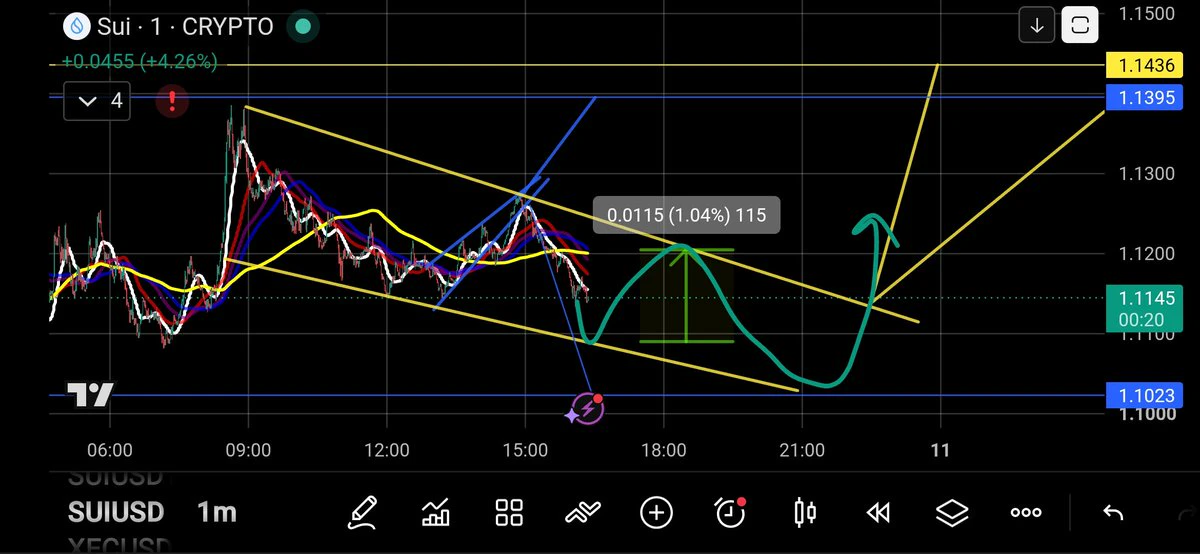
Task: Tap the 1.1300 price axis label
Action: tap(1146, 174)
